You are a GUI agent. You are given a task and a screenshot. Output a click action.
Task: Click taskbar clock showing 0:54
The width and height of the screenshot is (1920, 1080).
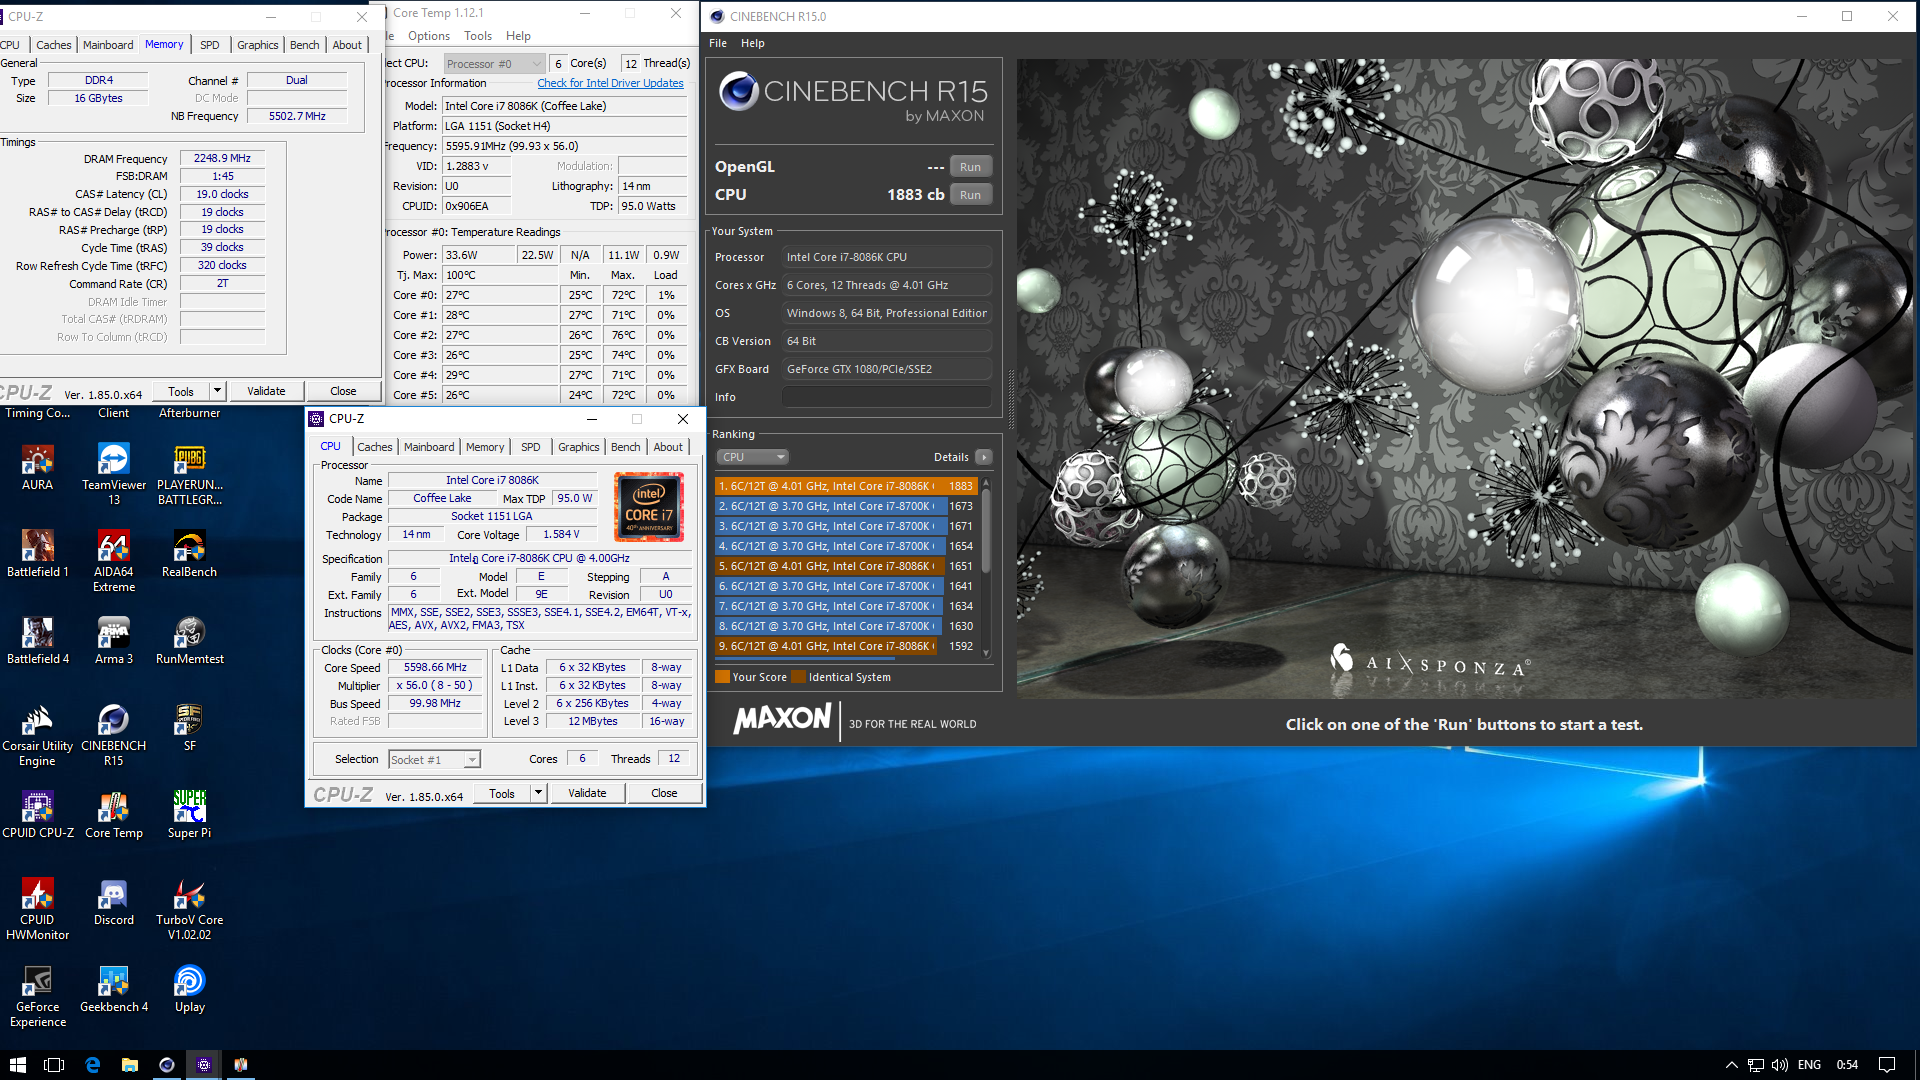[x=1847, y=1065]
